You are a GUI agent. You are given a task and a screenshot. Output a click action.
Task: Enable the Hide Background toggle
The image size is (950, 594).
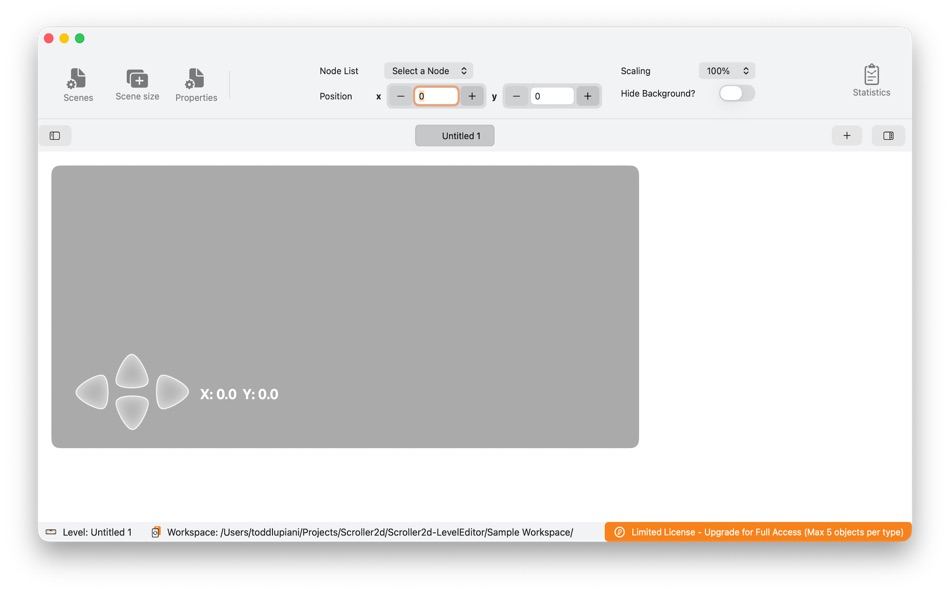click(x=736, y=92)
